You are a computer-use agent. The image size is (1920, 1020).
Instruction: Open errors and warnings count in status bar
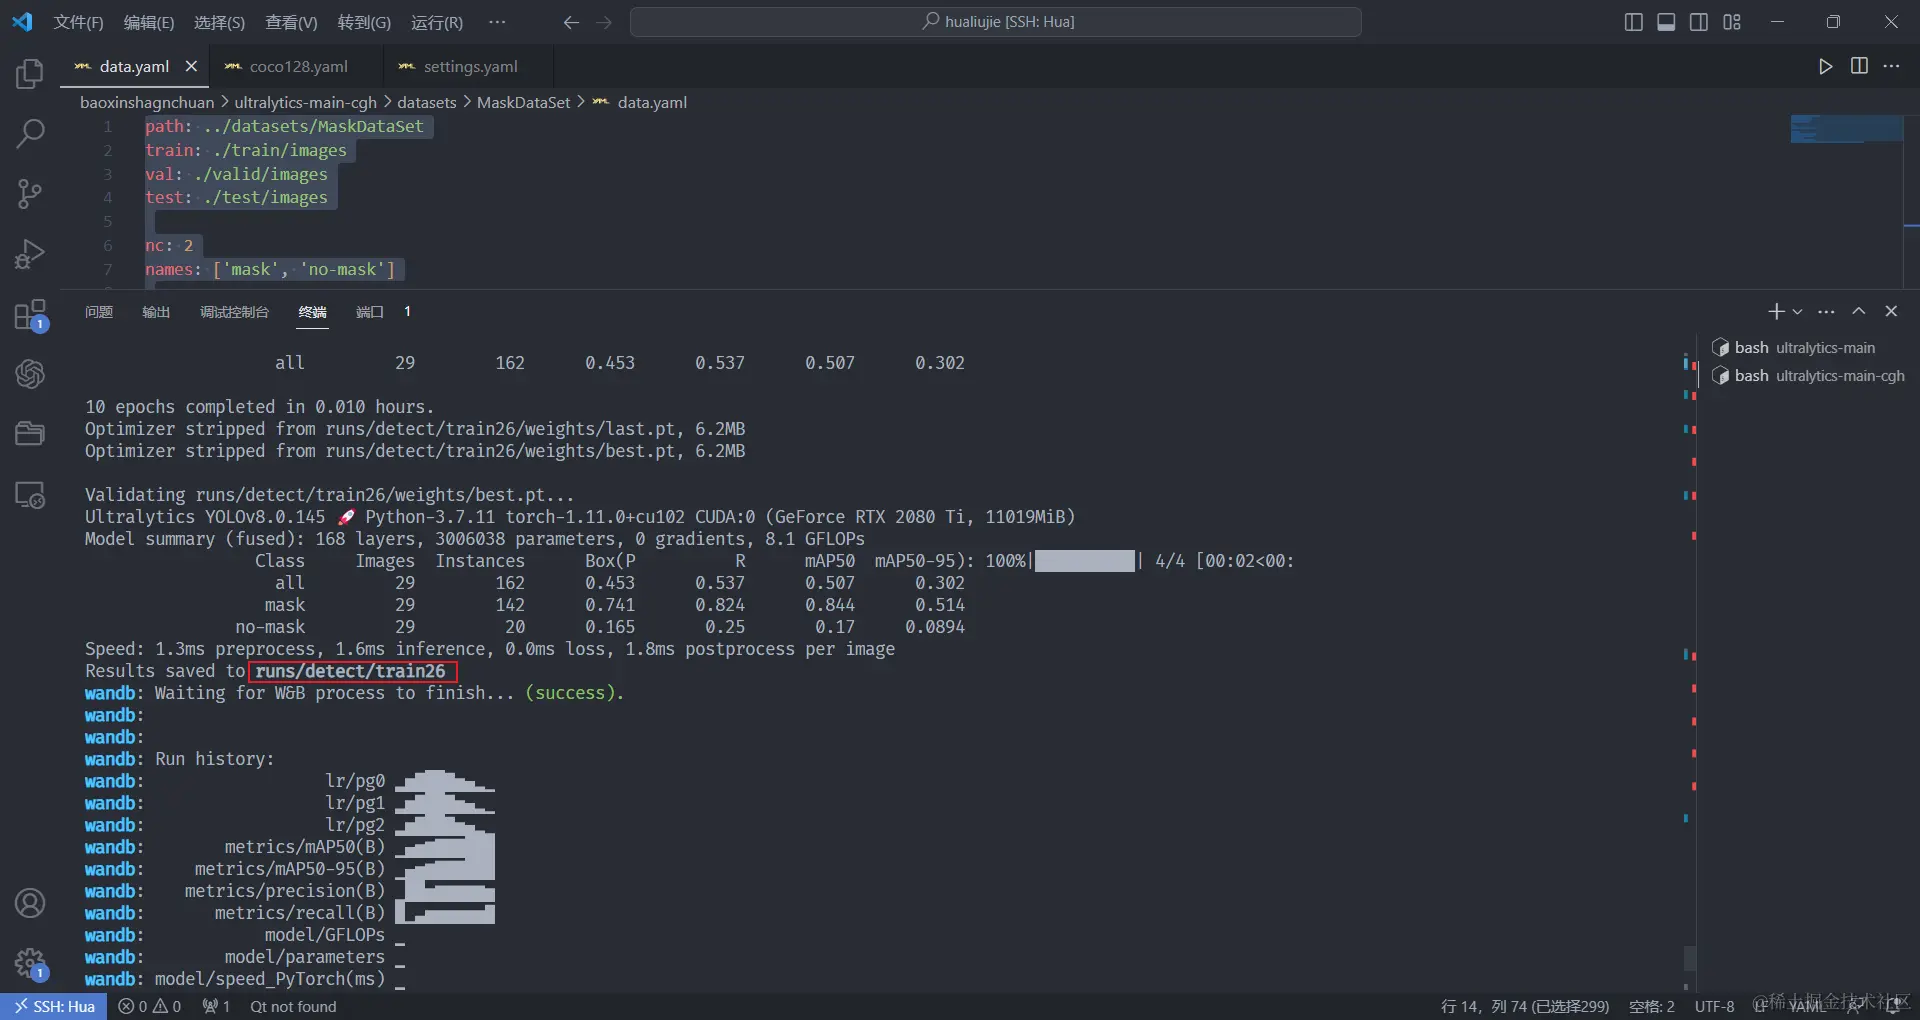click(150, 1006)
